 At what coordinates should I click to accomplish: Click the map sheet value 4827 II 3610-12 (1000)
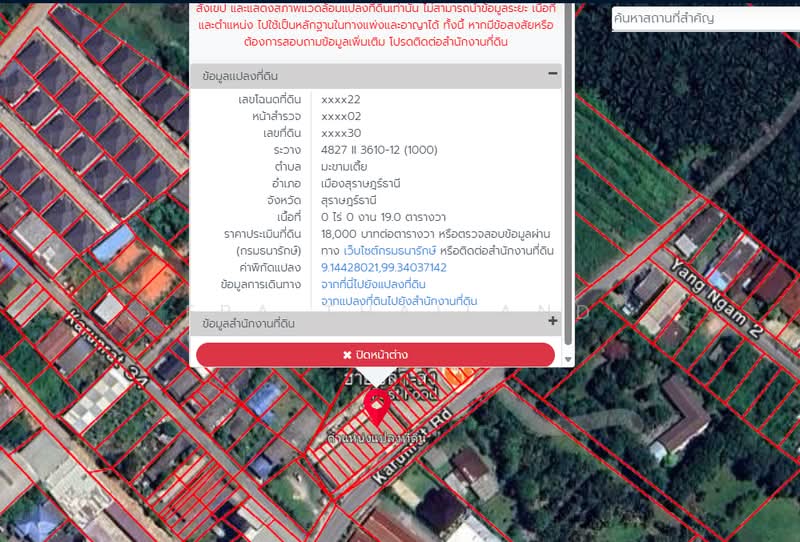point(379,150)
